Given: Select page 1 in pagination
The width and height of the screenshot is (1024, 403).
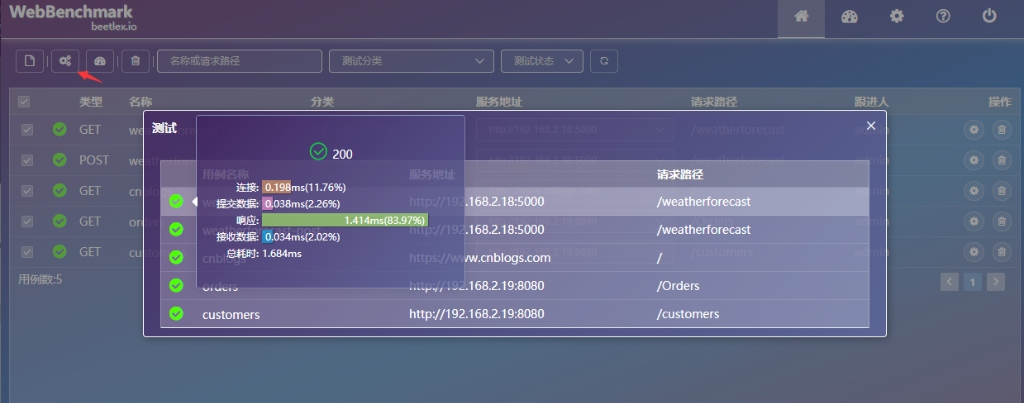Looking at the screenshot, I should pos(972,282).
